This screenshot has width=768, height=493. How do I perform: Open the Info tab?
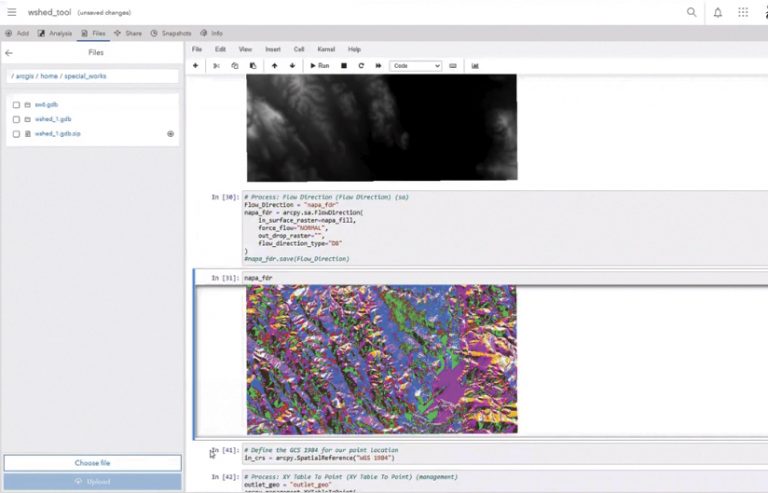[x=211, y=33]
